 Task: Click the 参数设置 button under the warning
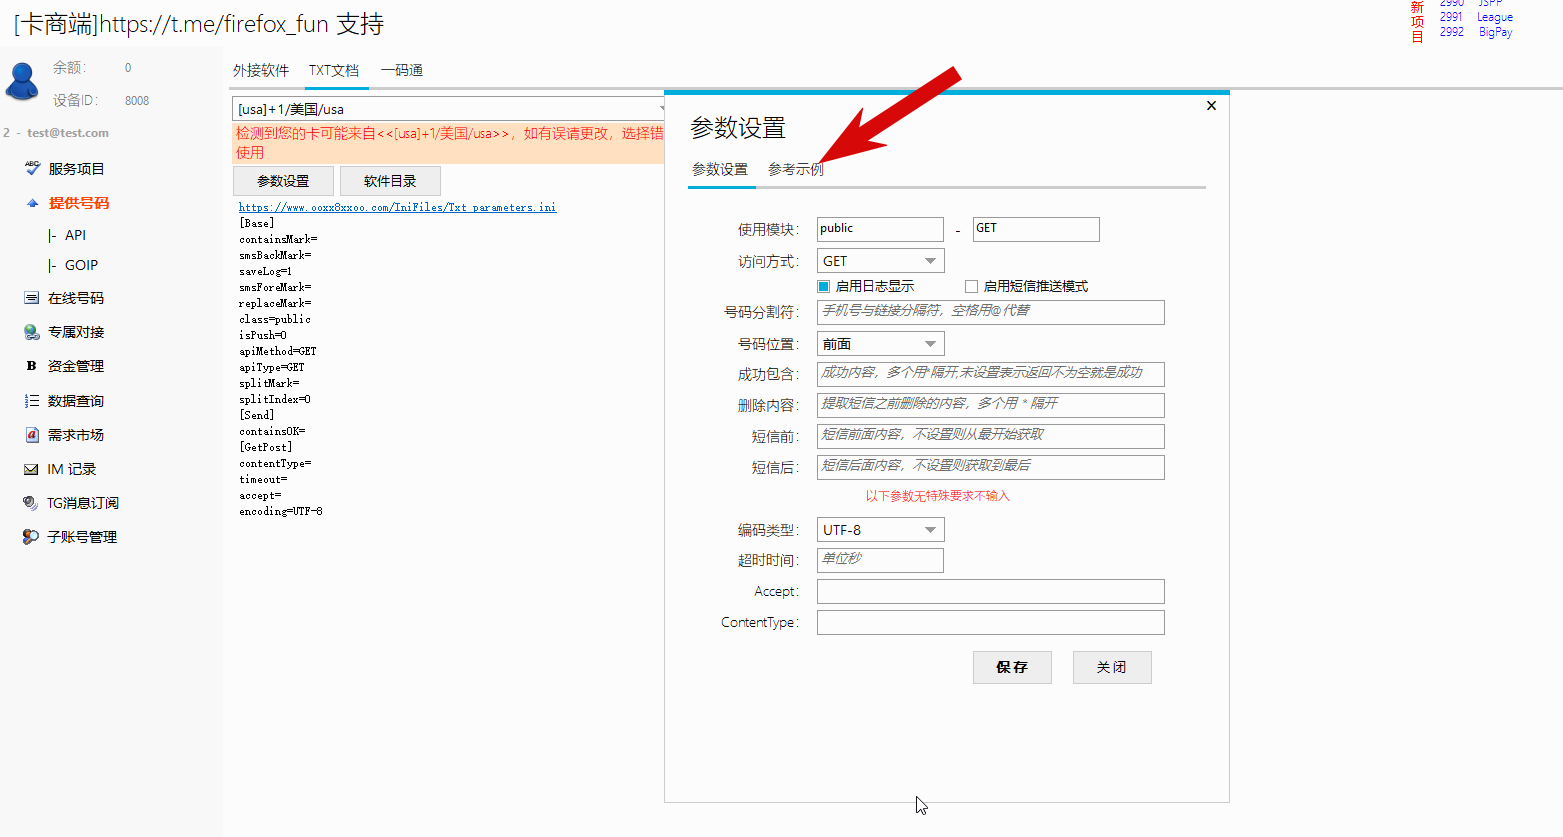coord(283,181)
